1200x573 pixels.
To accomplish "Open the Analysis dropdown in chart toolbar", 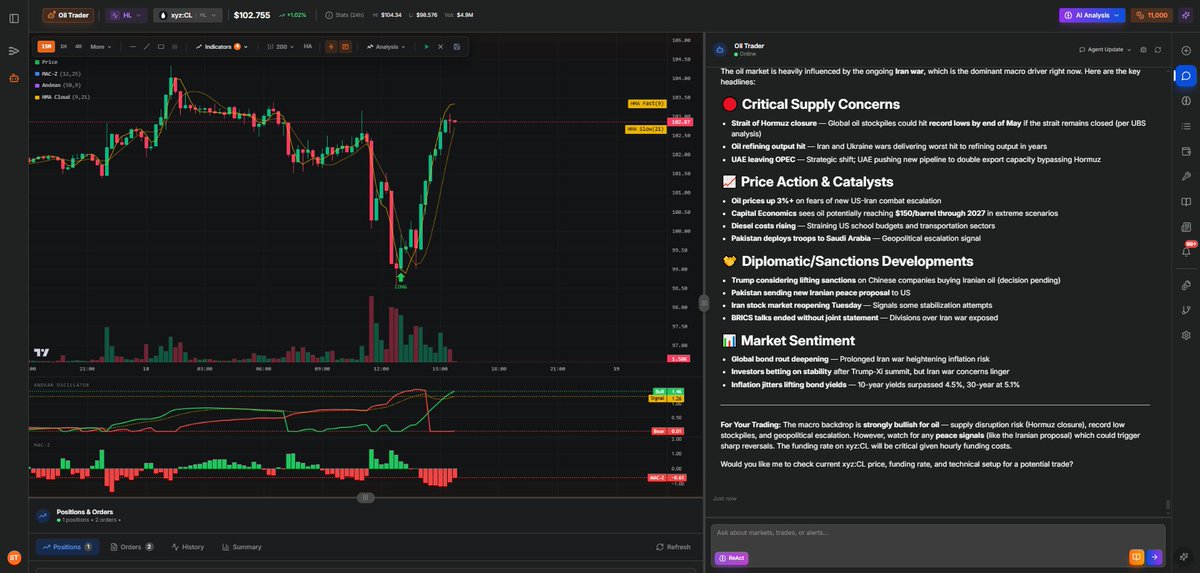I will coord(385,46).
